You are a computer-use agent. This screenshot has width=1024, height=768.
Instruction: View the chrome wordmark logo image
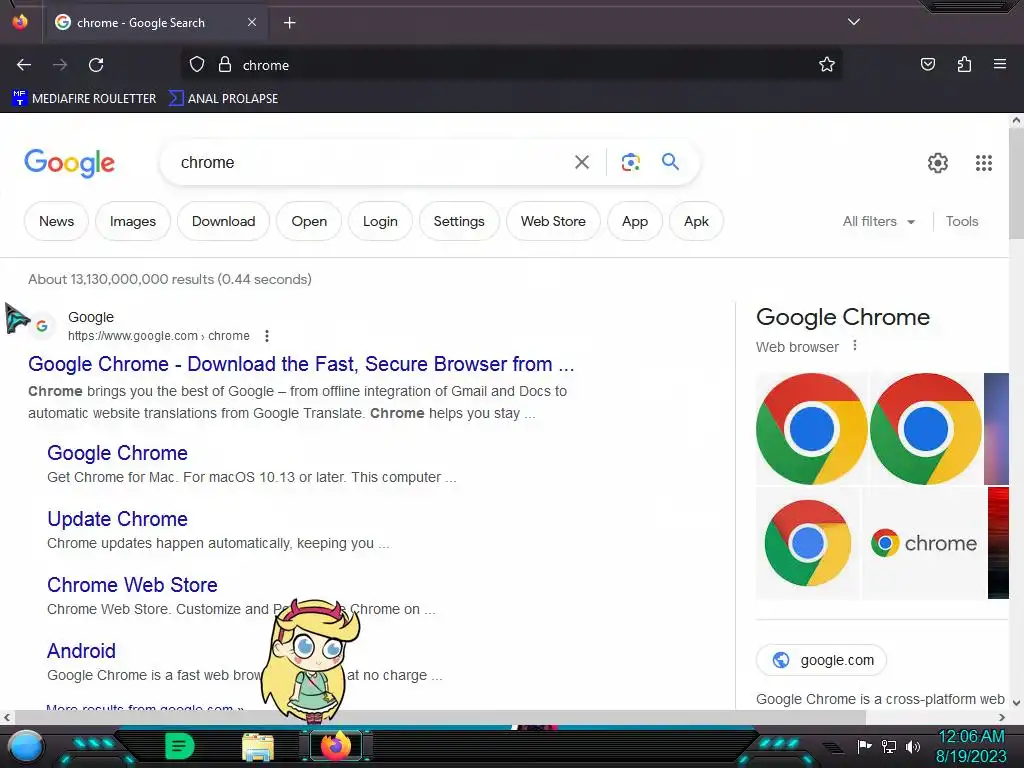pos(923,543)
